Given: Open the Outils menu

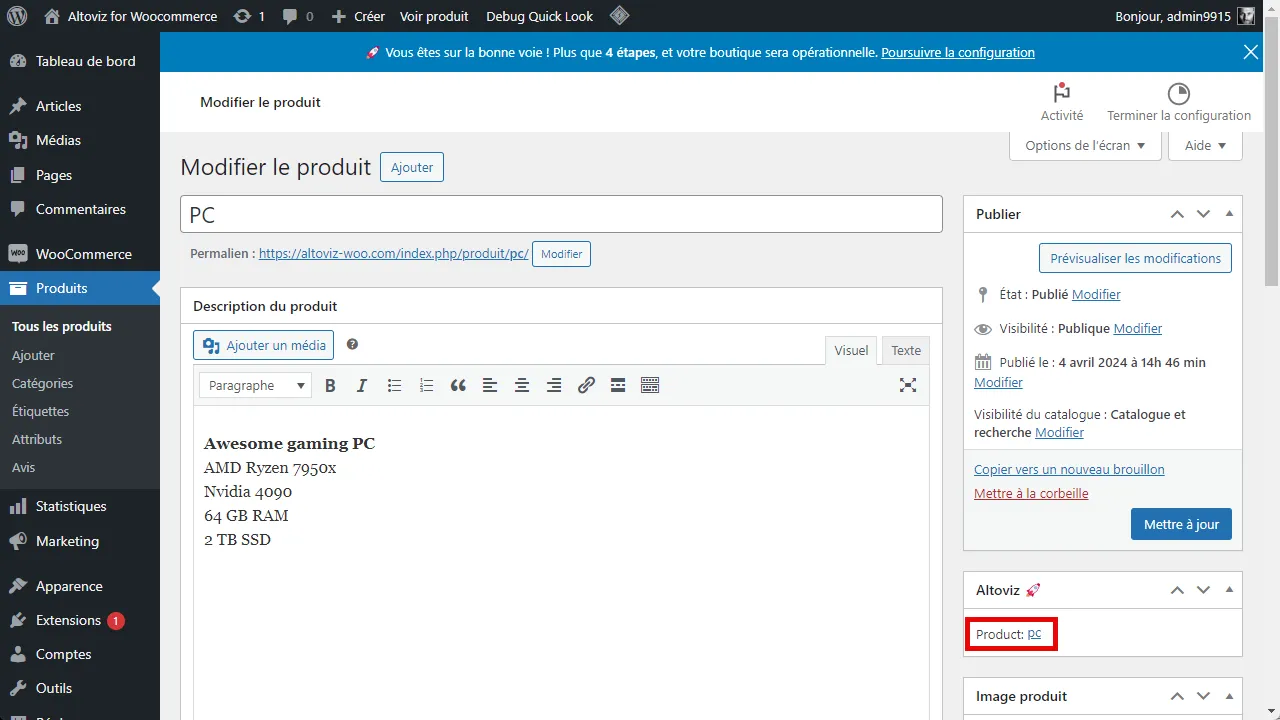Looking at the screenshot, I should pyautogui.click(x=80, y=688).
